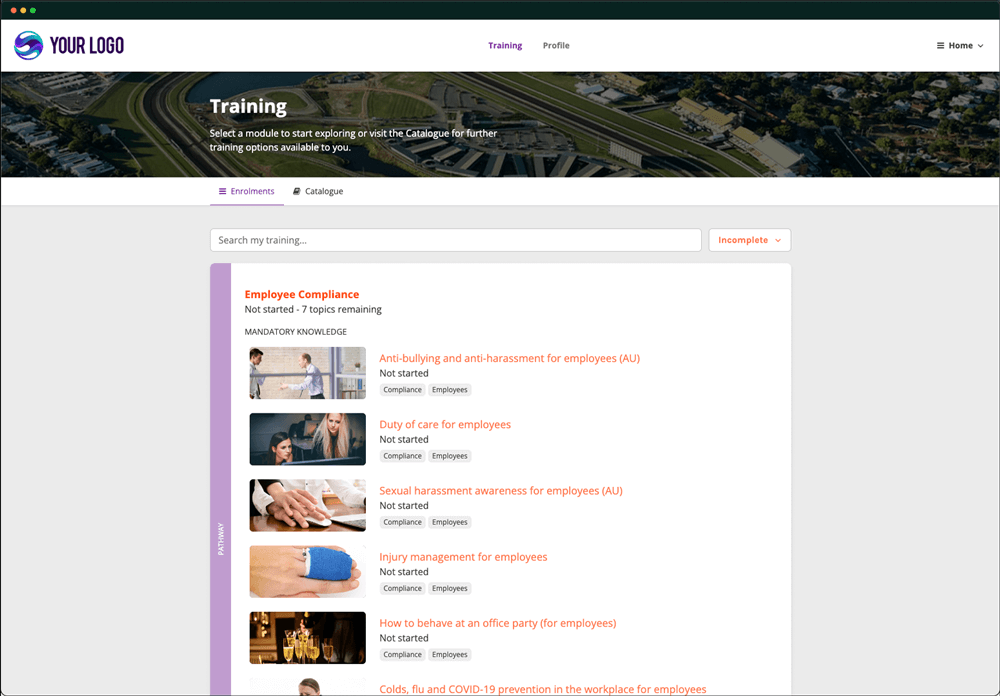Click the search my training field
Image resolution: width=1000 pixels, height=696 pixels.
455,240
